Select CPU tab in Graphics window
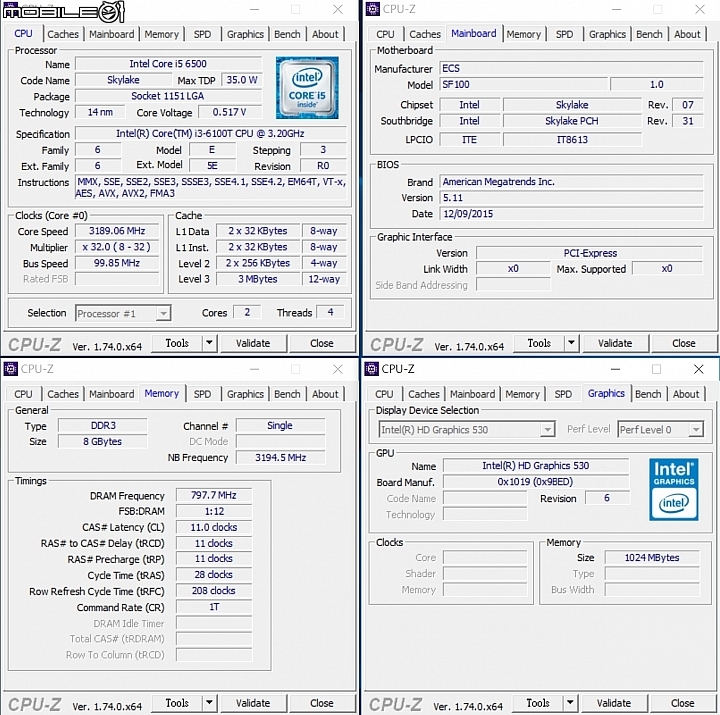This screenshot has height=715, width=720. point(384,394)
